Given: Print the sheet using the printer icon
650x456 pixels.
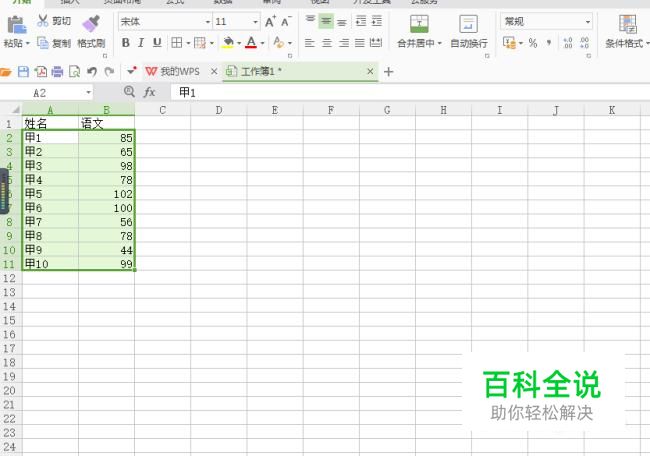Looking at the screenshot, I should [57, 72].
